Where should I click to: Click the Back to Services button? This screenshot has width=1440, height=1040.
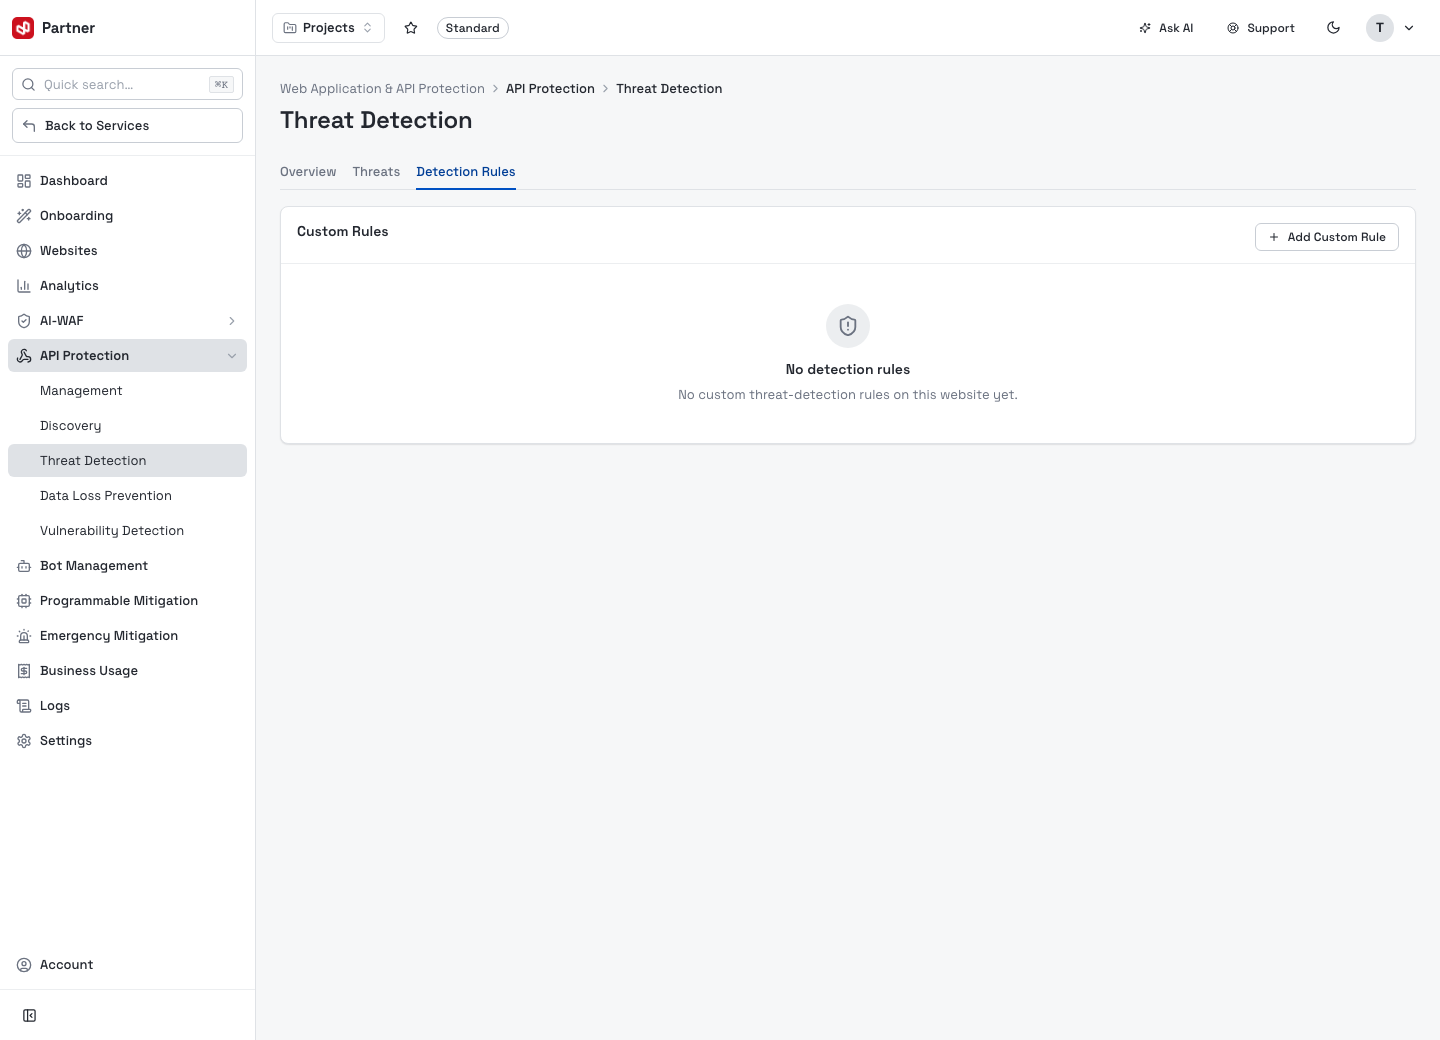(127, 126)
